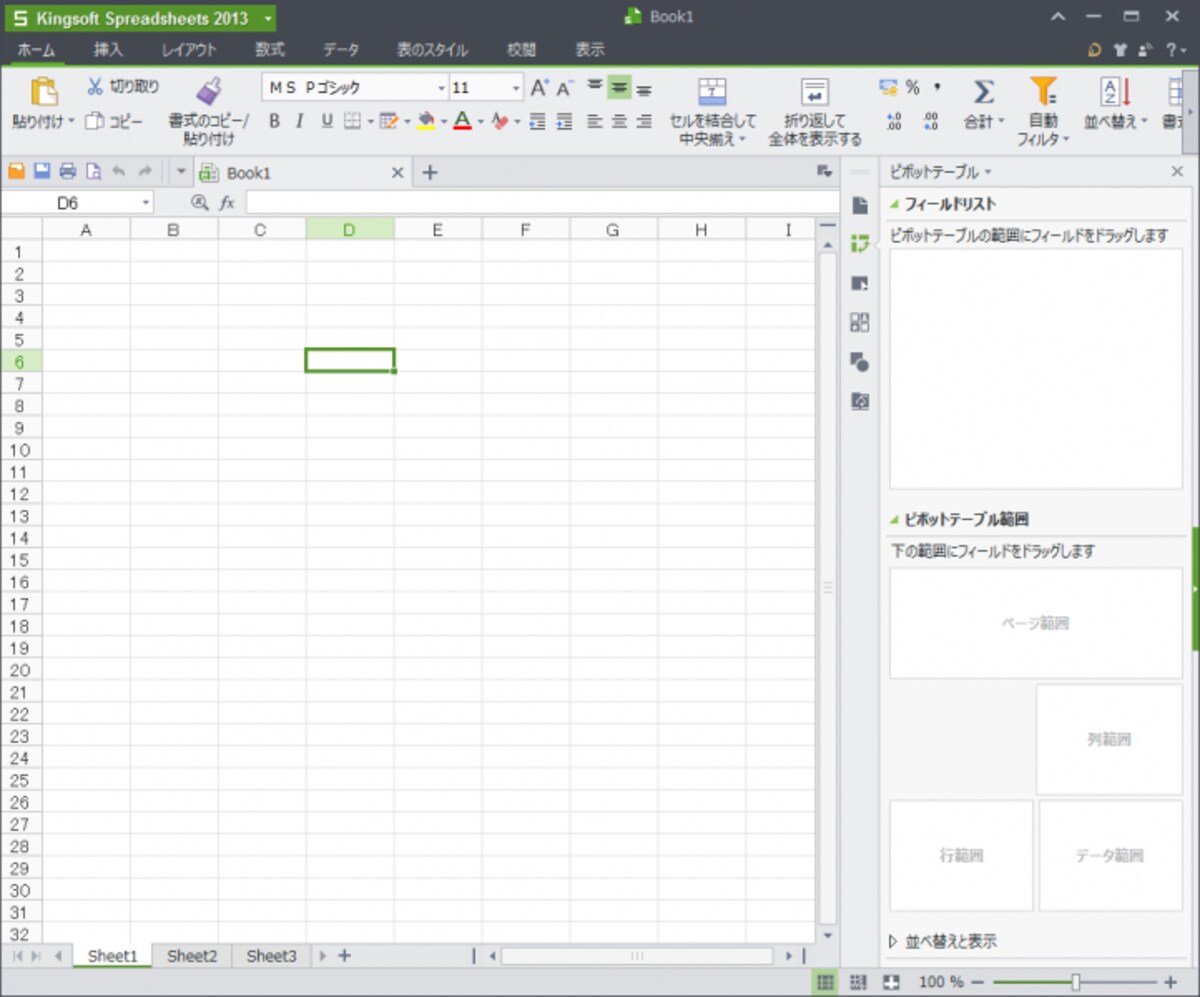Add a new sheet with plus beside Sheet3
The image size is (1200, 997).
coord(345,956)
